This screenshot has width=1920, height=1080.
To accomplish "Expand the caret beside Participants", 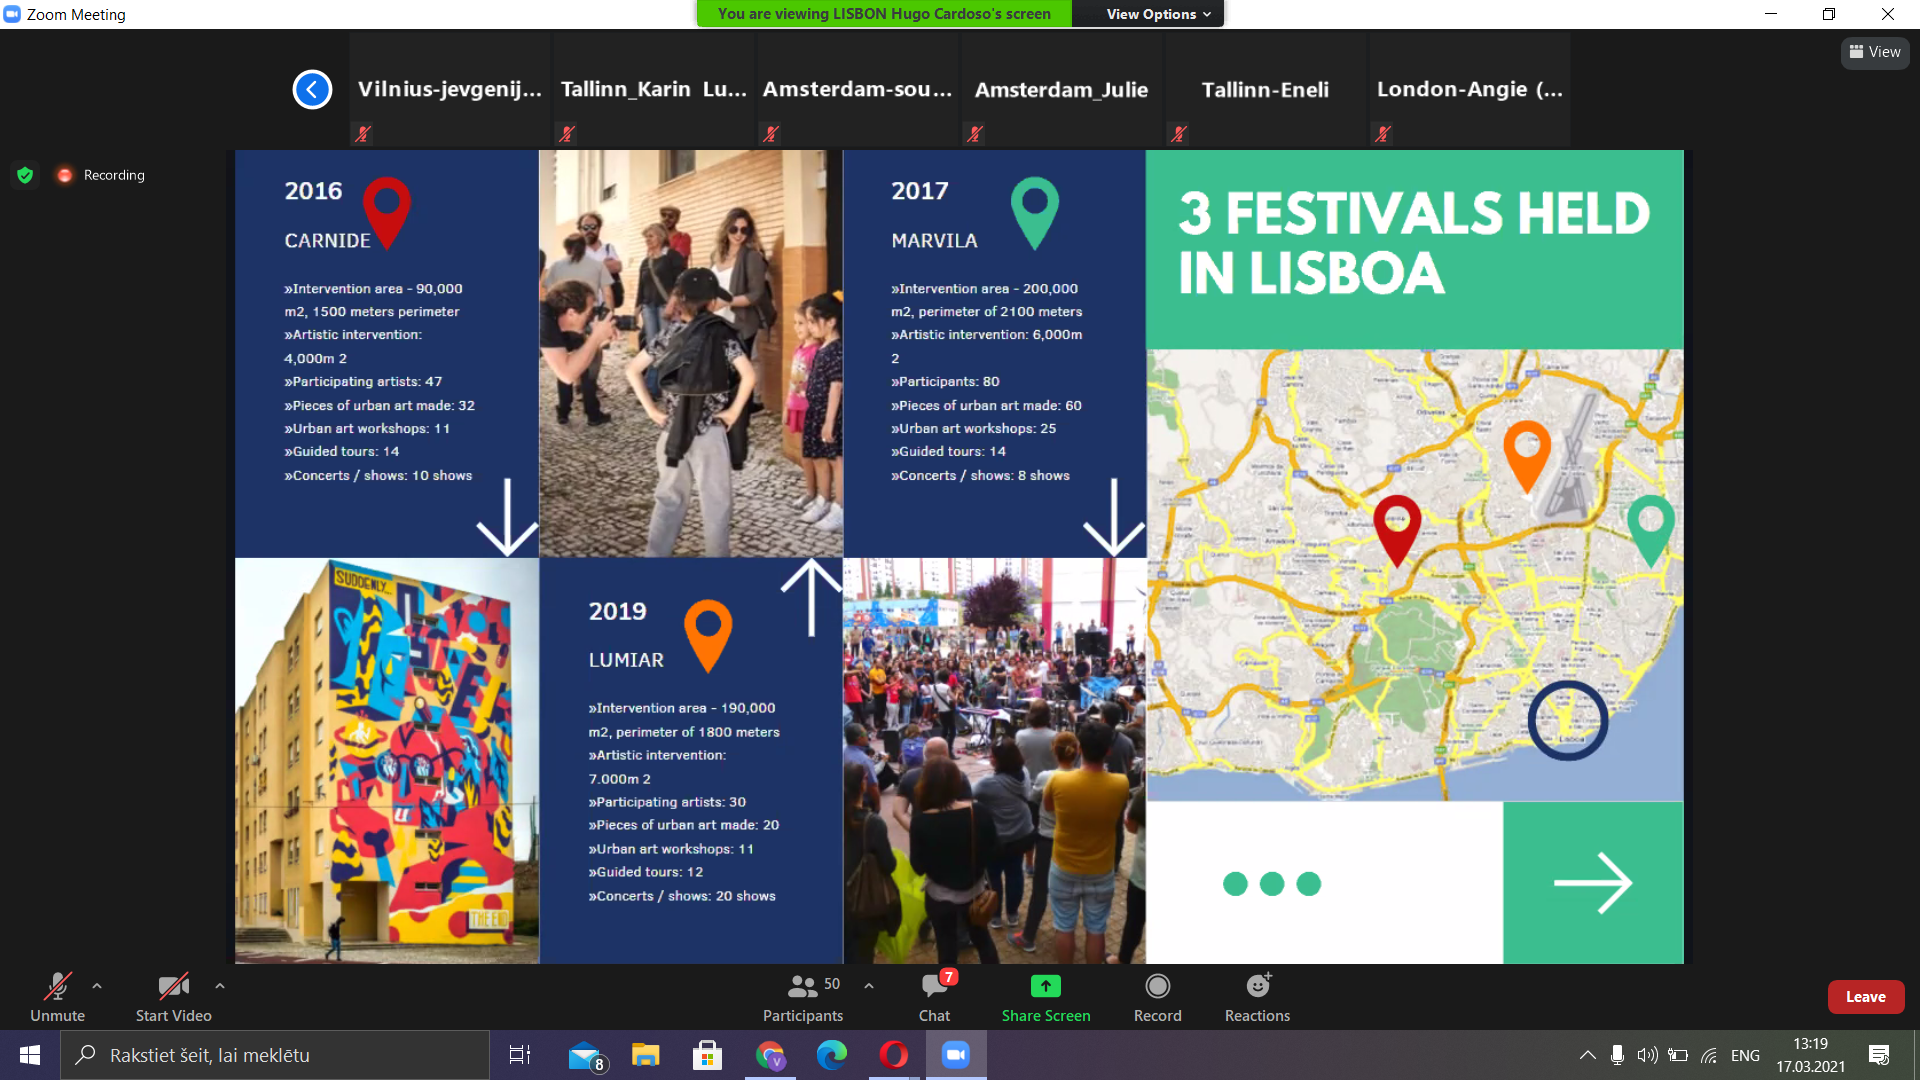I will pos(869,986).
